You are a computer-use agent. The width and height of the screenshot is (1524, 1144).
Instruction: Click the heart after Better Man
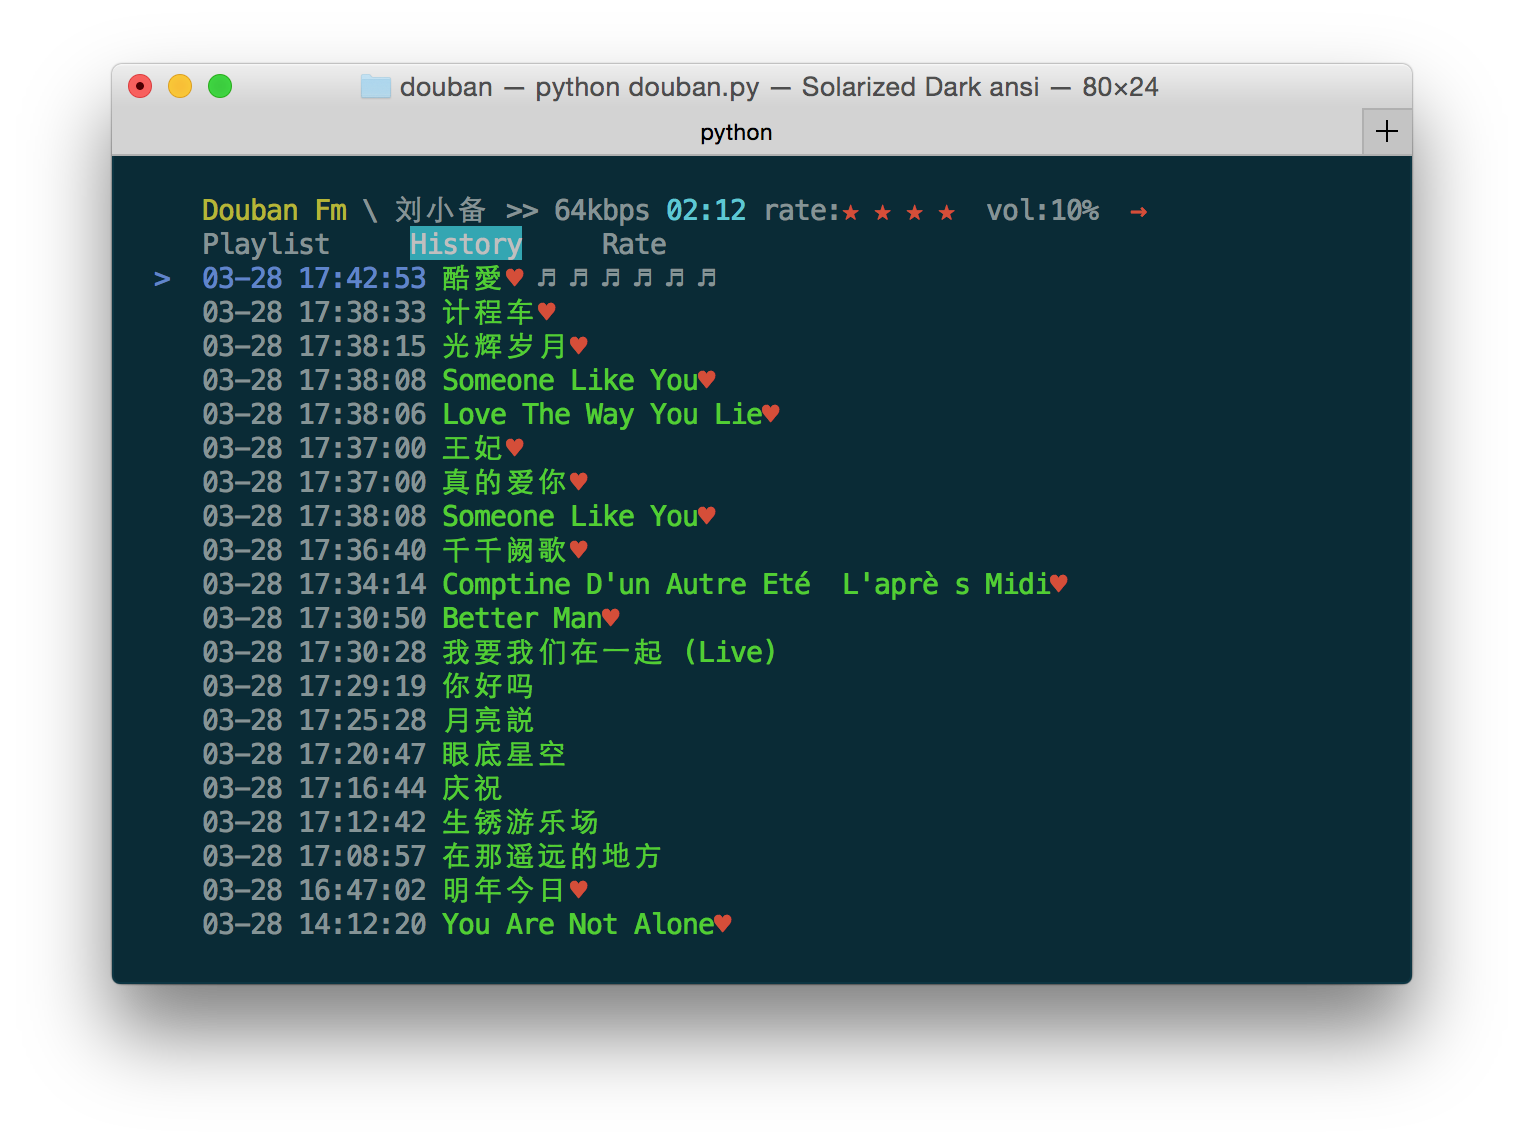[x=611, y=617]
